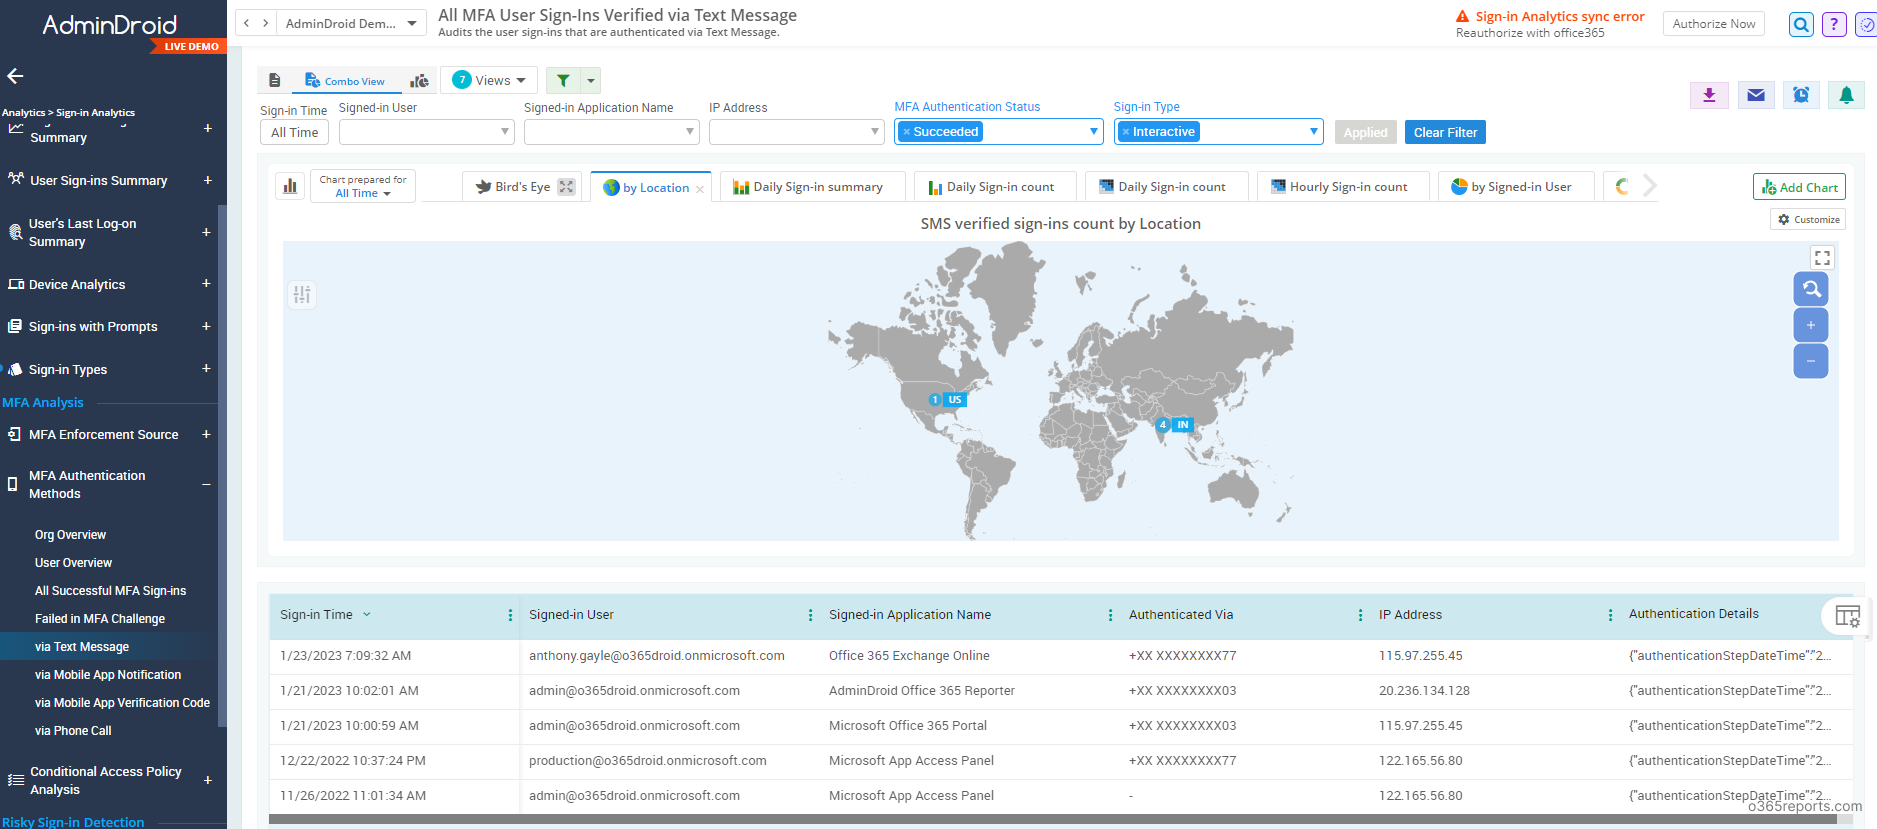
Task: Open Sign-in Time column menu dots
Action: [510, 615]
